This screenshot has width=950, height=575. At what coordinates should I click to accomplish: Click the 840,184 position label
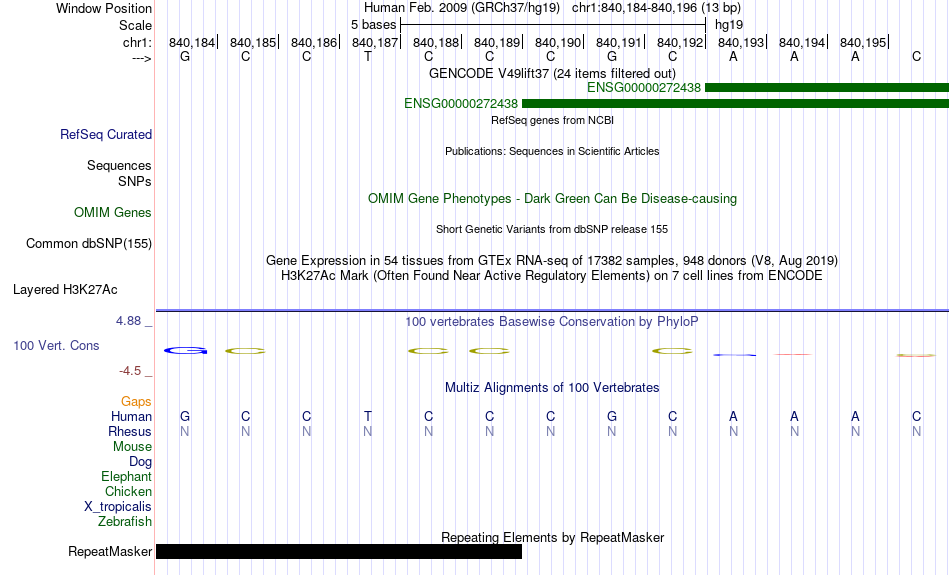191,42
